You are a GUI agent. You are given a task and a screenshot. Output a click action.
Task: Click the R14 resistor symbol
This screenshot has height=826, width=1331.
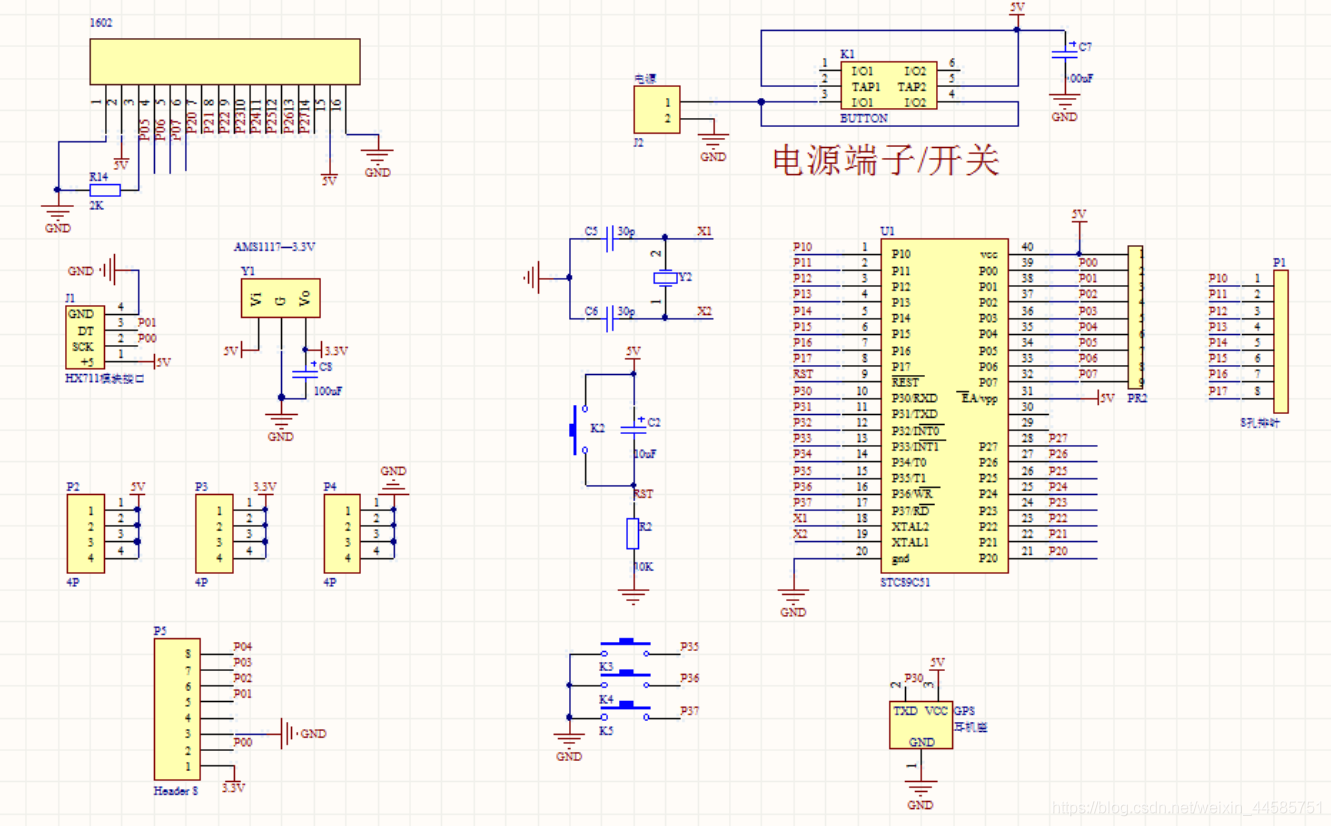pos(104,190)
